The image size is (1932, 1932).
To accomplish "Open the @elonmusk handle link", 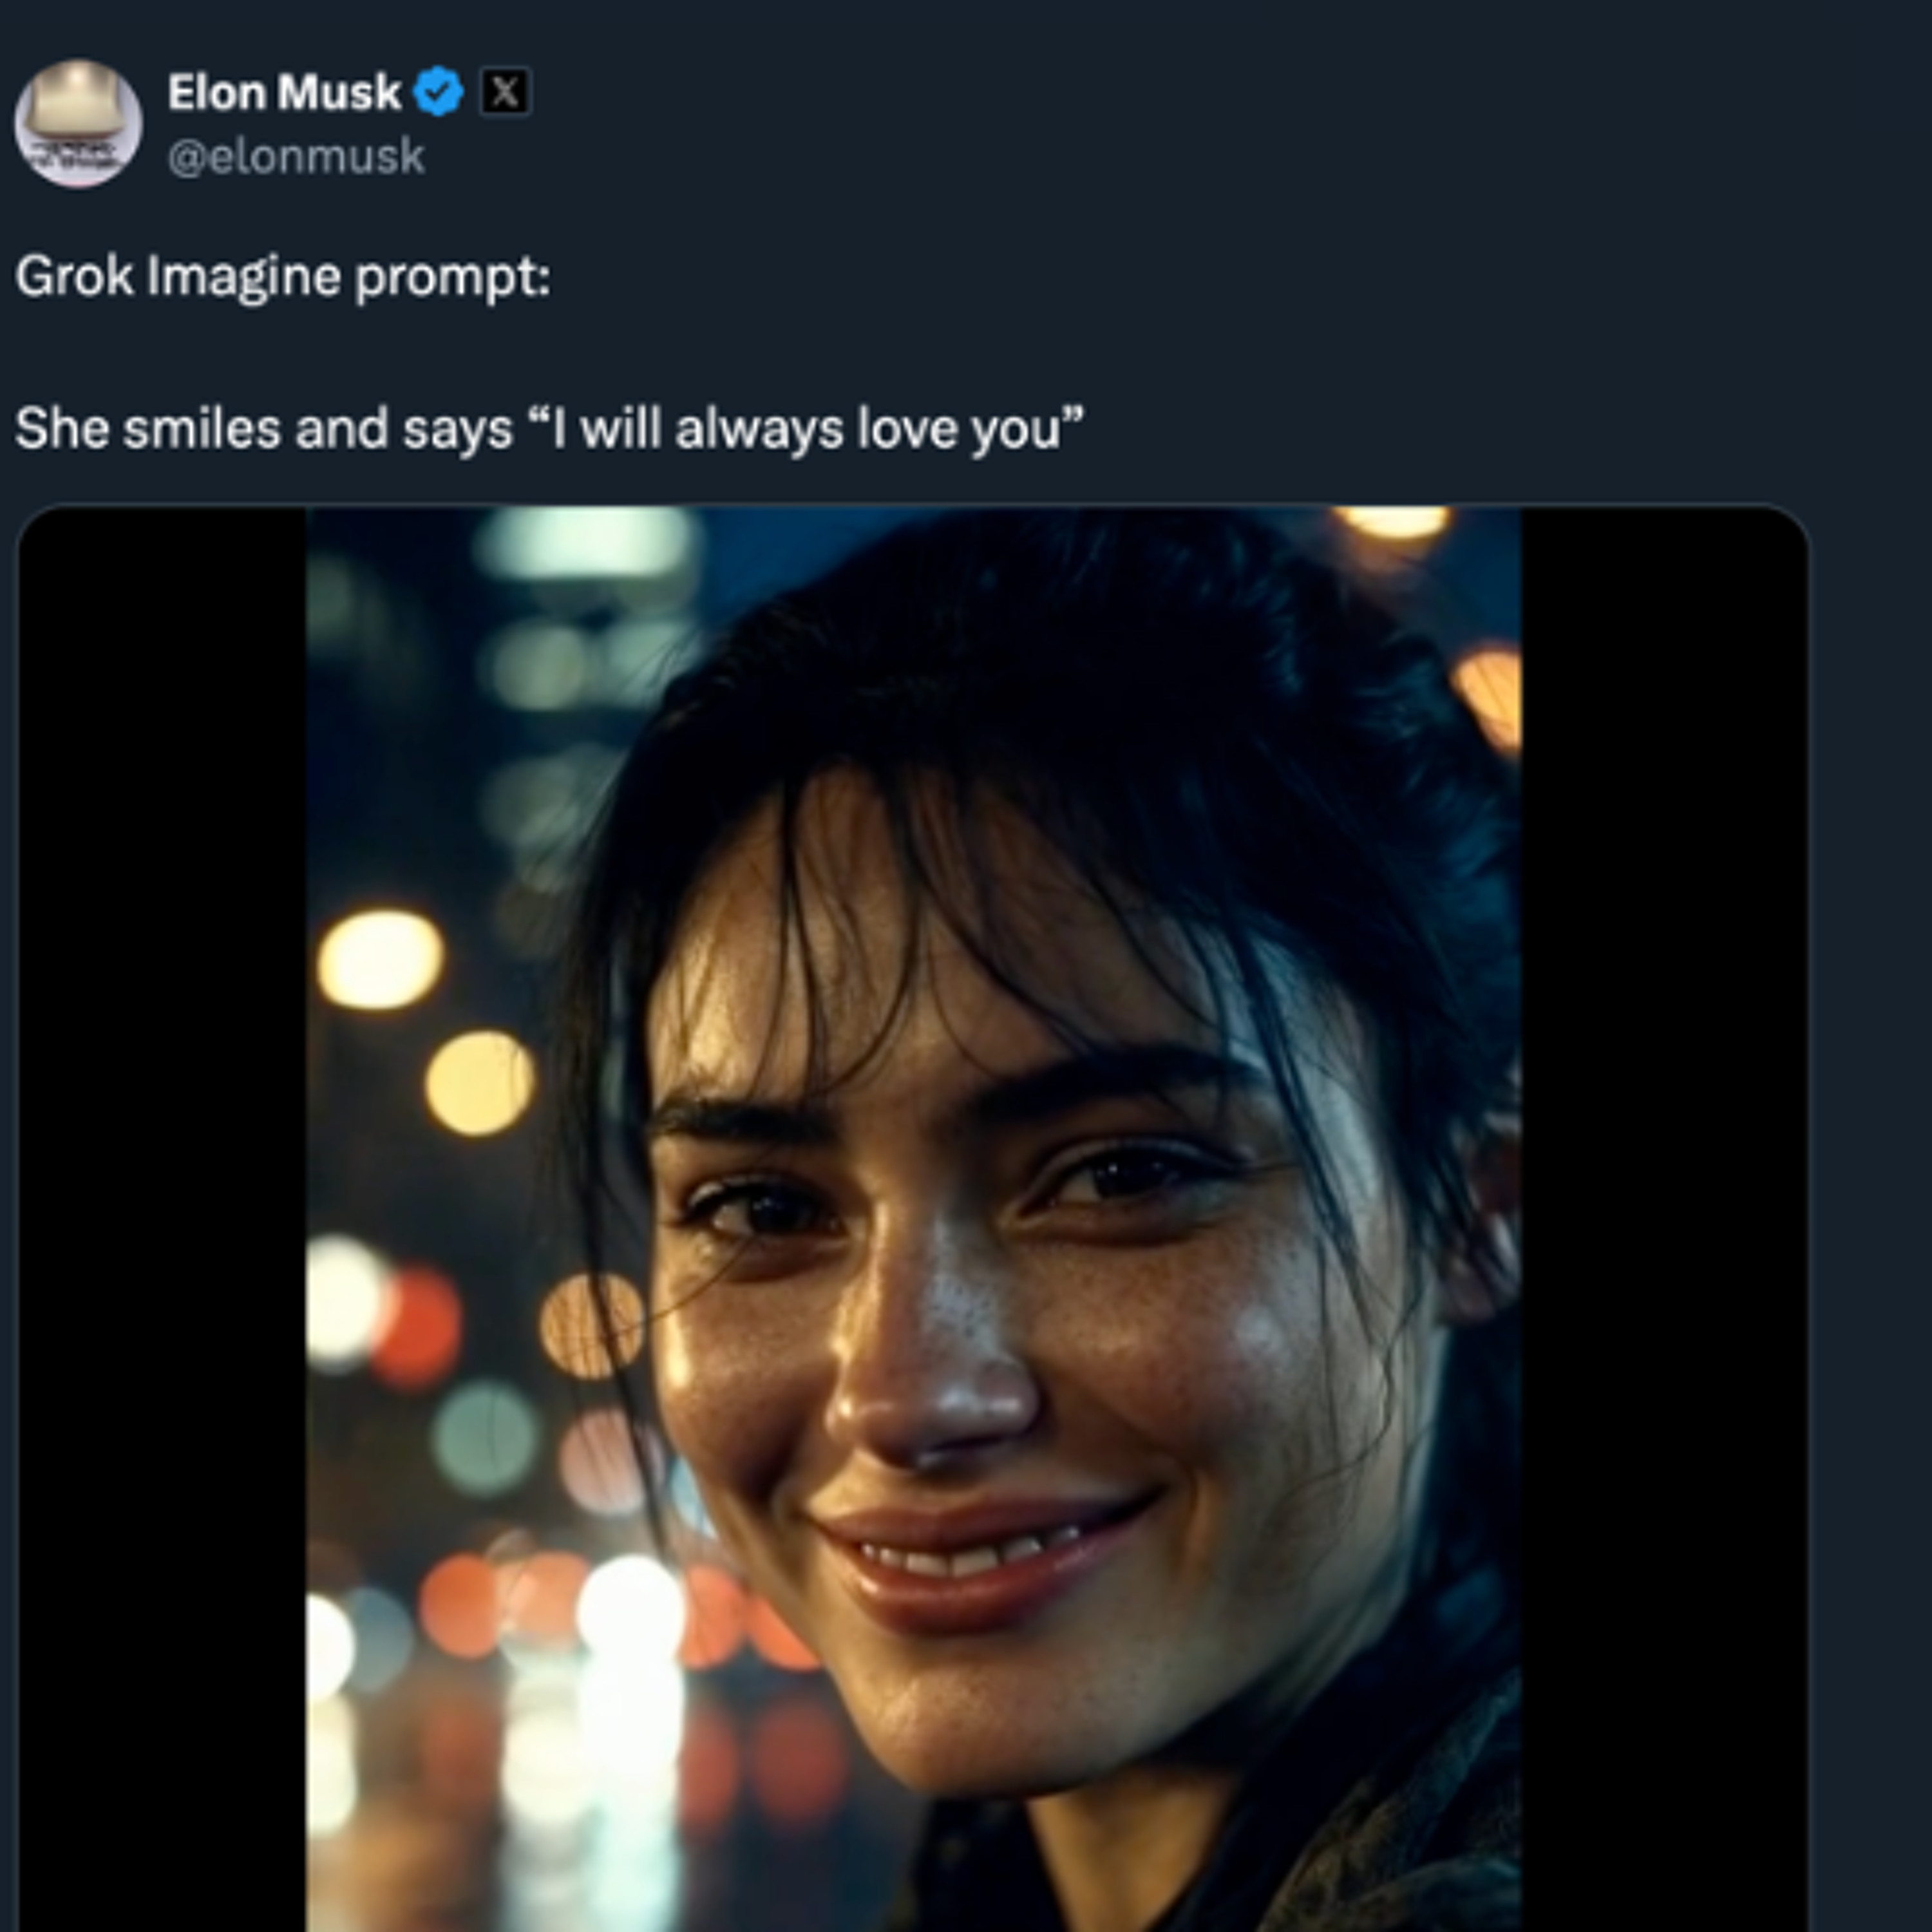I will pyautogui.click(x=296, y=157).
